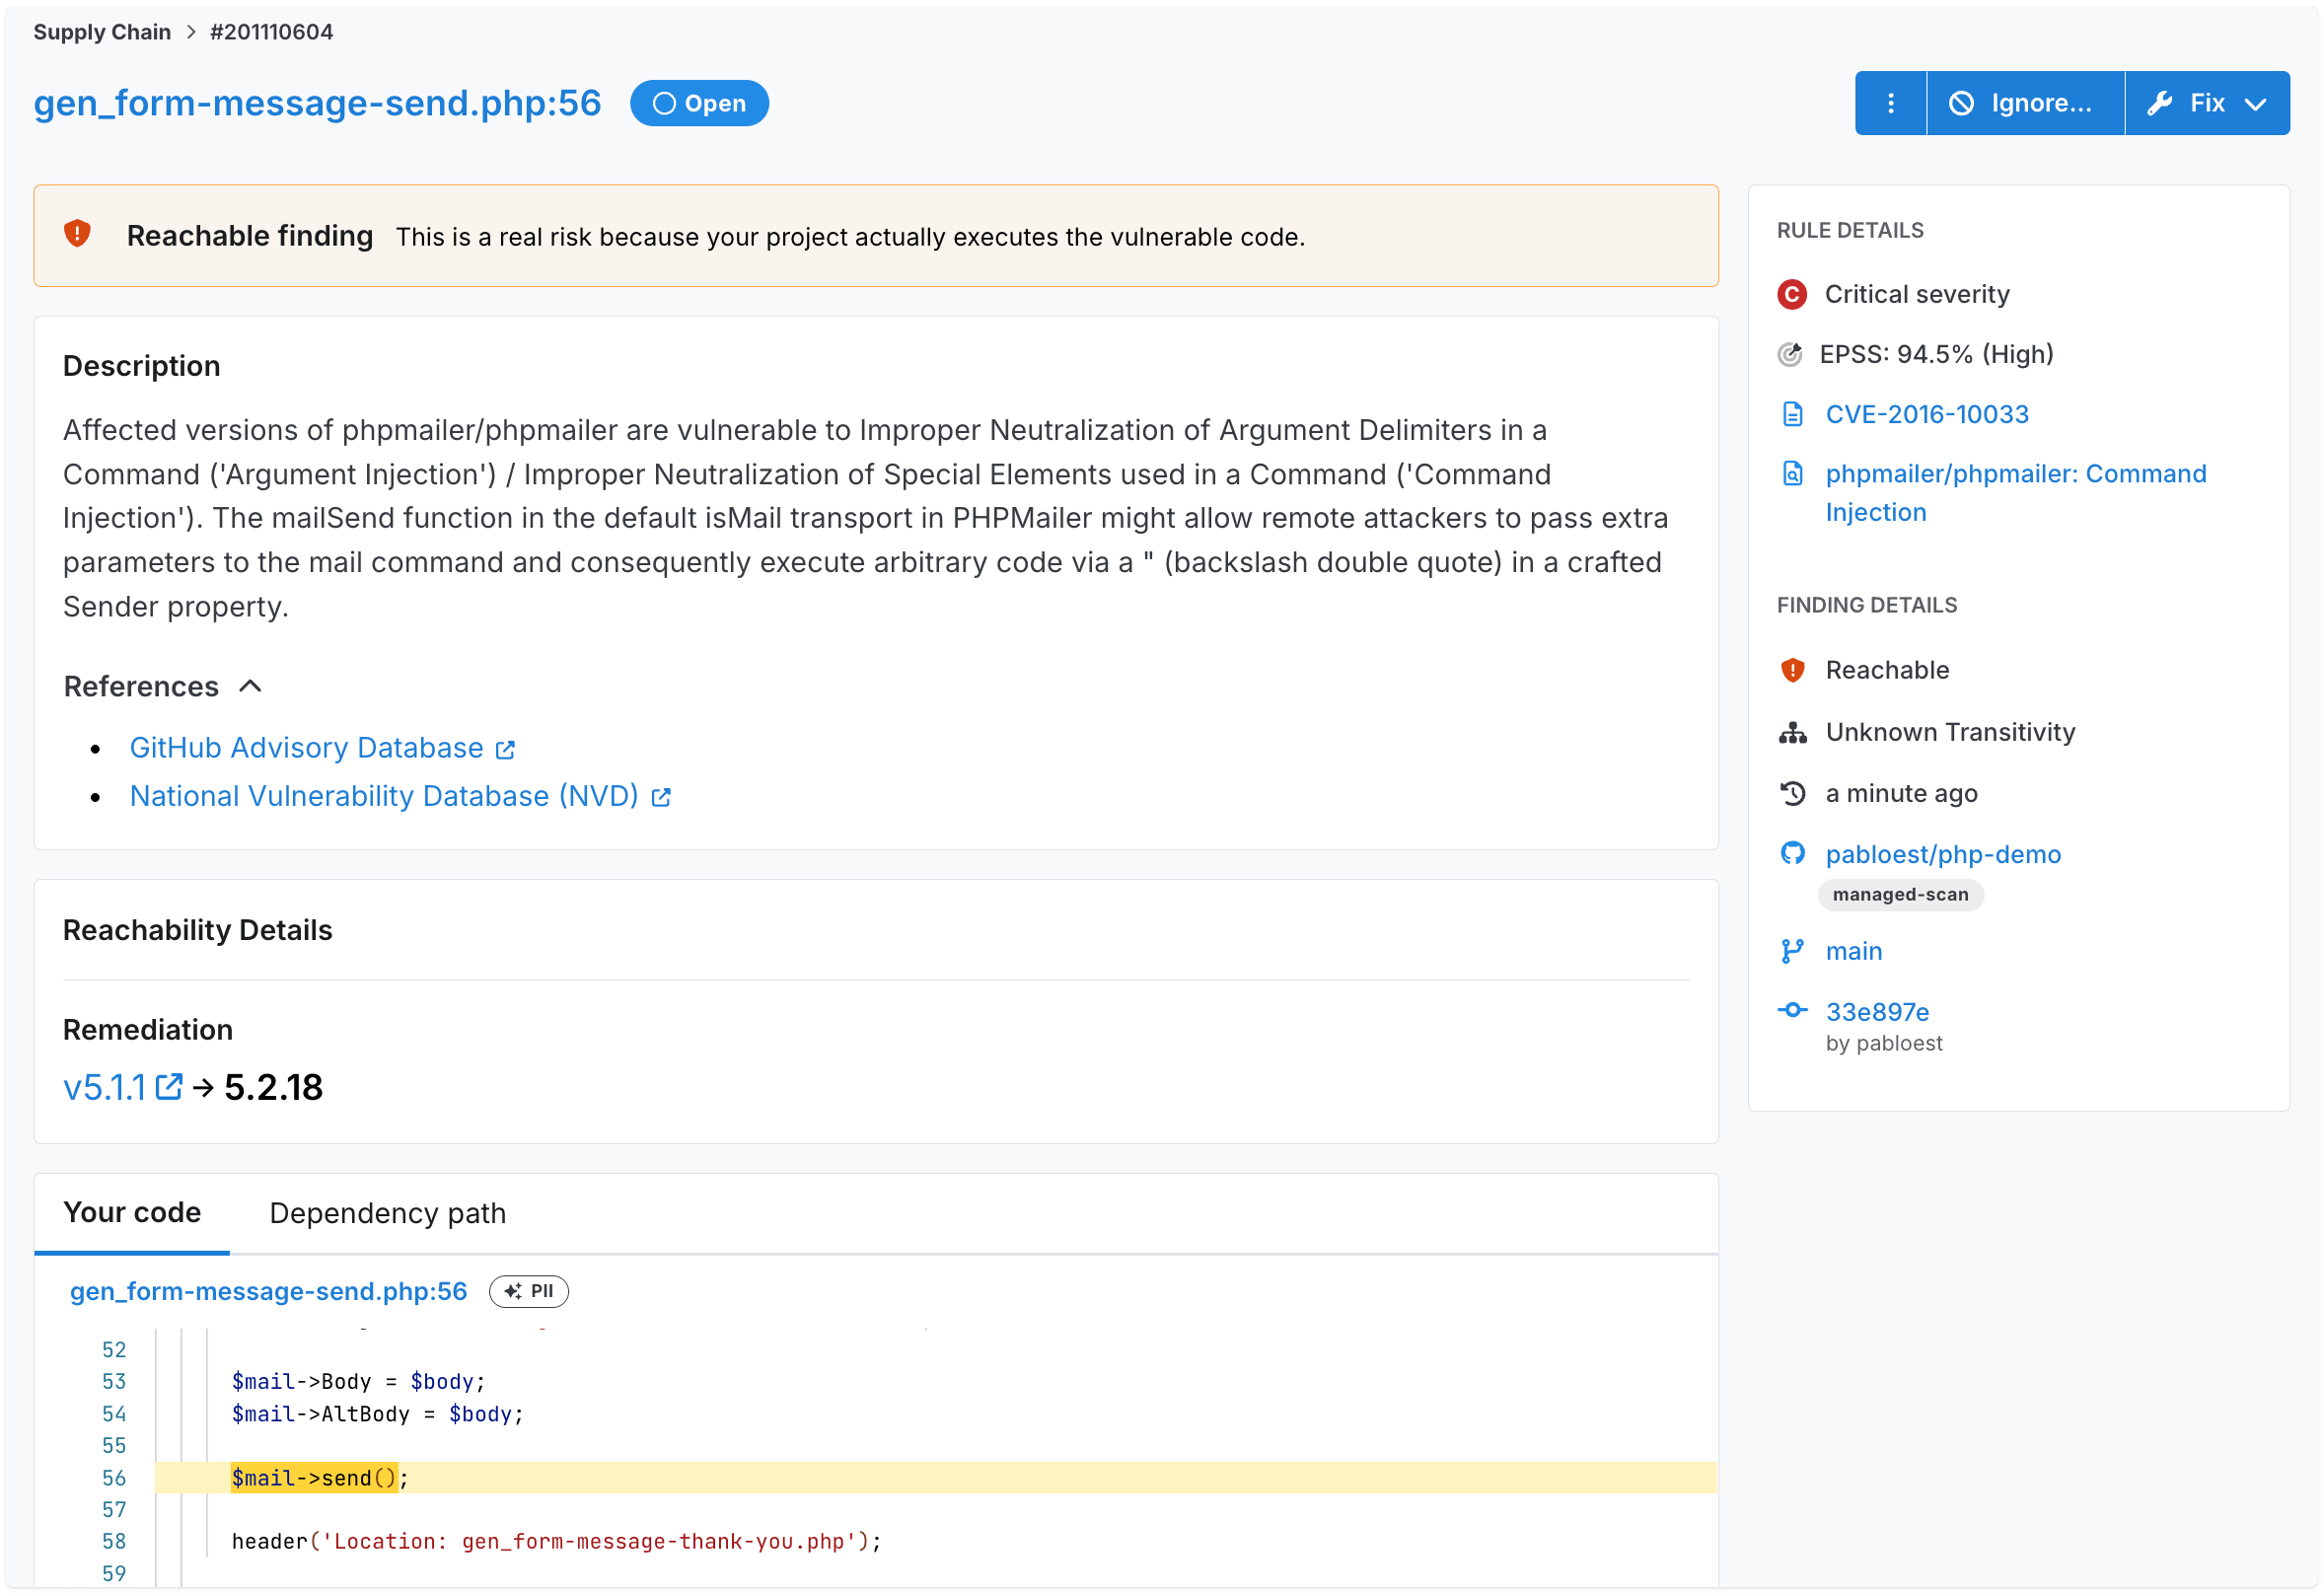The image size is (2324, 1593).
Task: Click the remediation target version 5.2.18
Action: pos(273,1087)
